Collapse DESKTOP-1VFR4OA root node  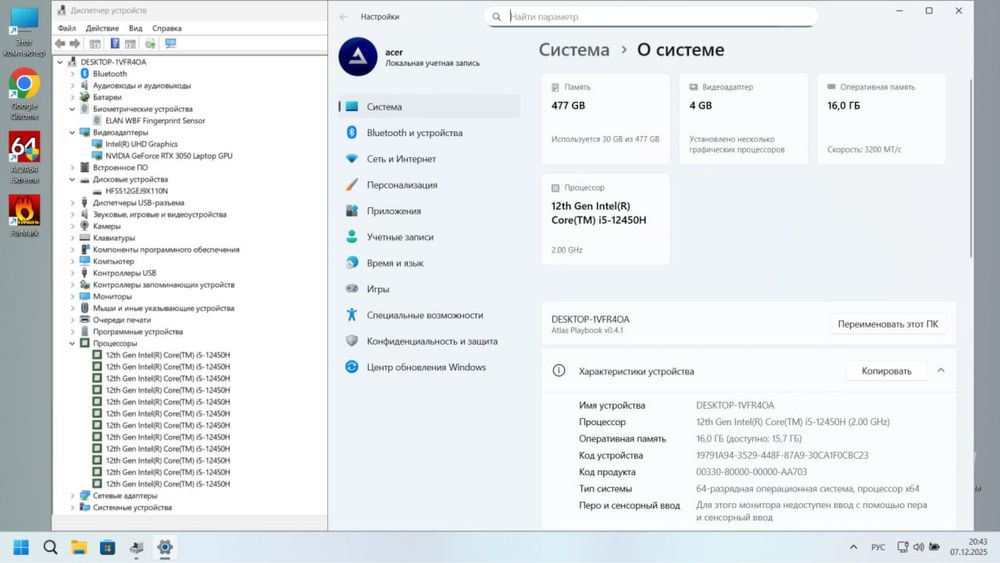click(x=60, y=62)
